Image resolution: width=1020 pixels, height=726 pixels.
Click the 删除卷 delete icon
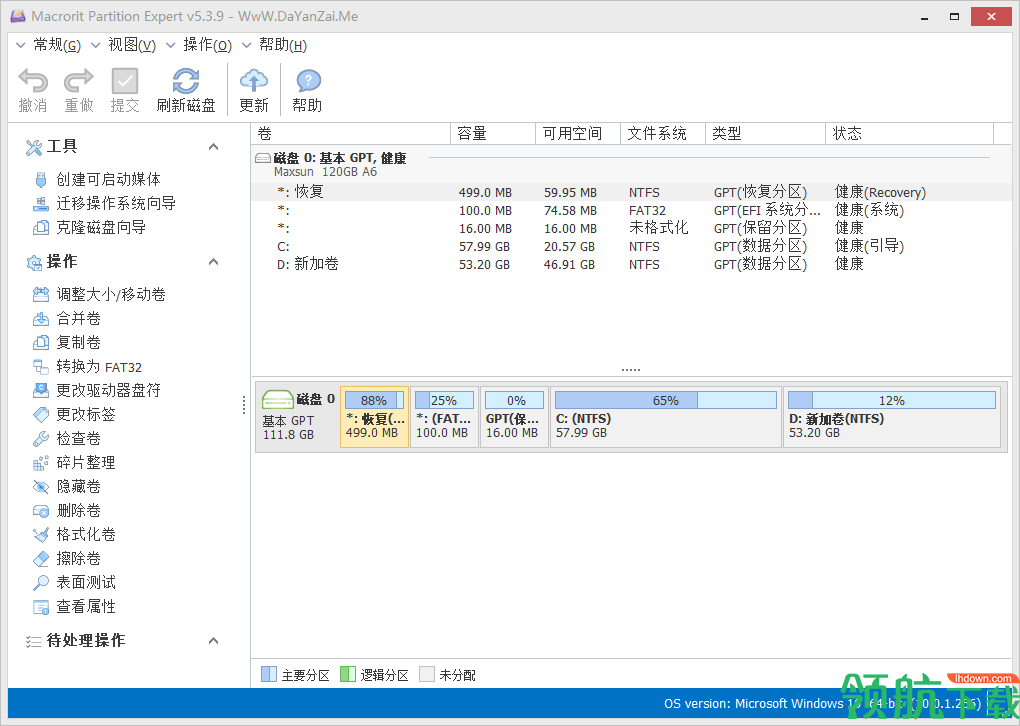point(41,511)
